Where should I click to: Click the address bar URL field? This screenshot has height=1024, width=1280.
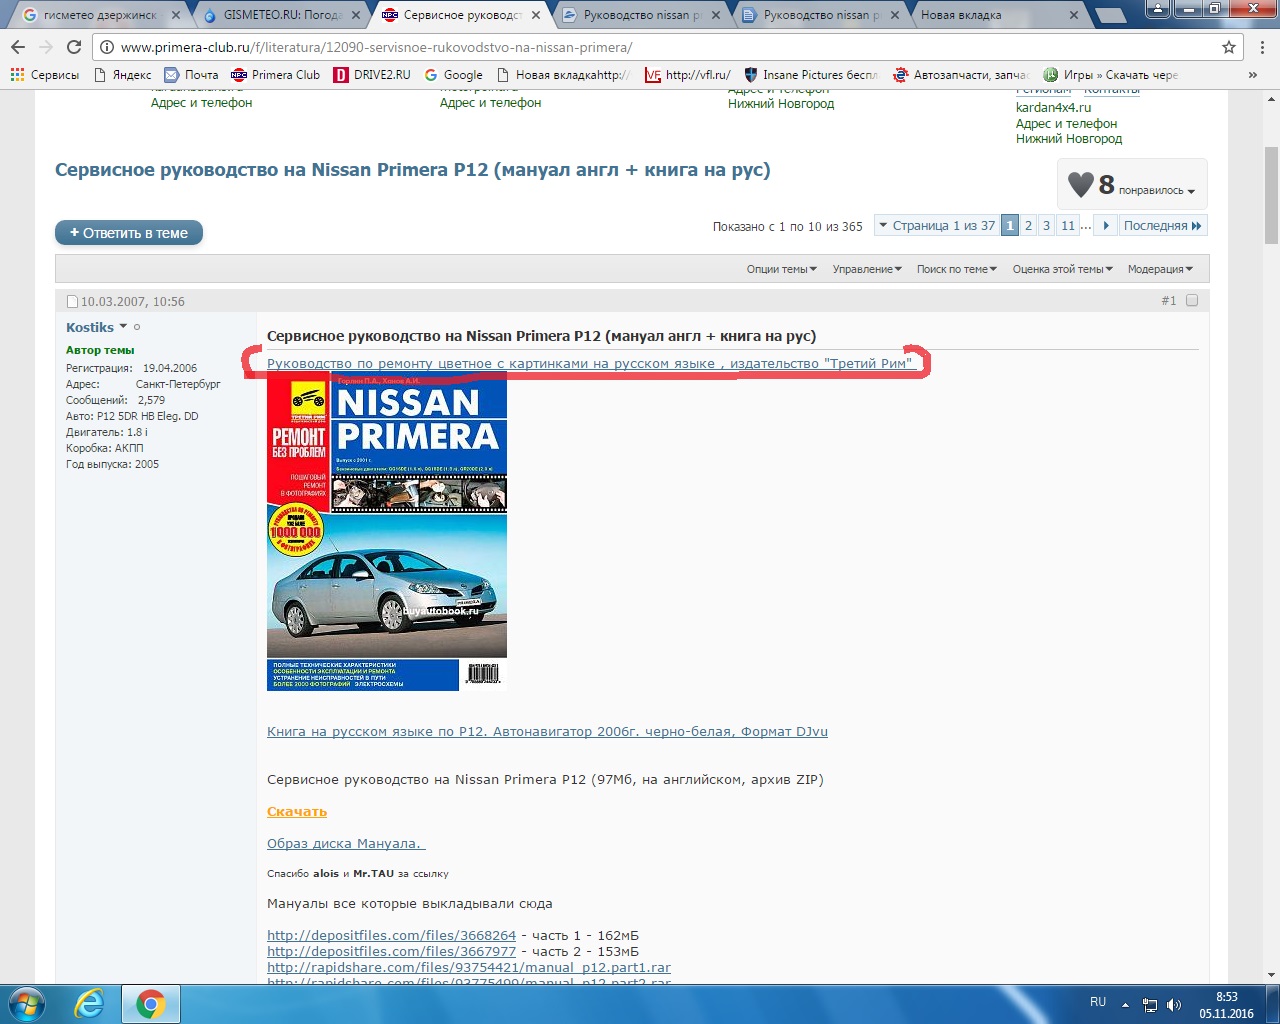tap(660, 47)
